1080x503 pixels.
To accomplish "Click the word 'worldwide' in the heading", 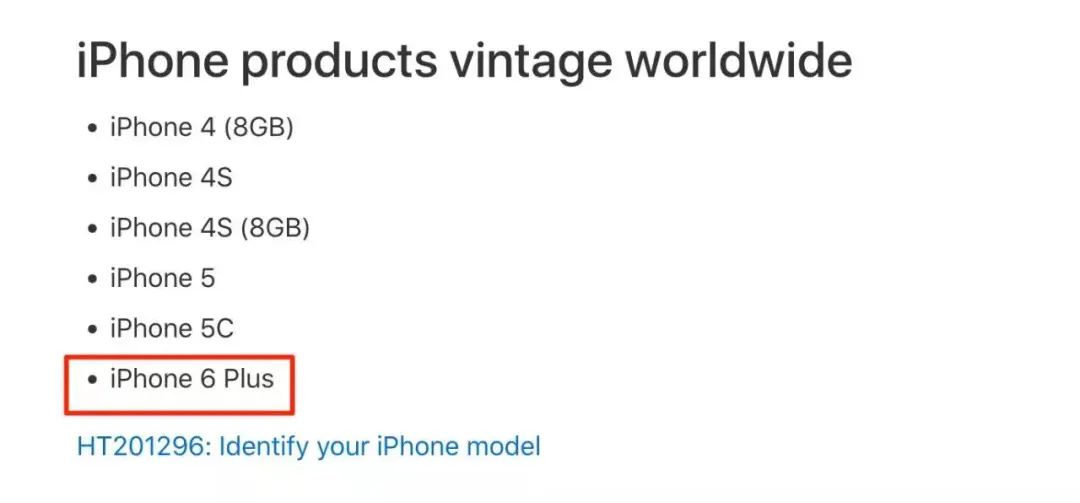I will coord(738,61).
